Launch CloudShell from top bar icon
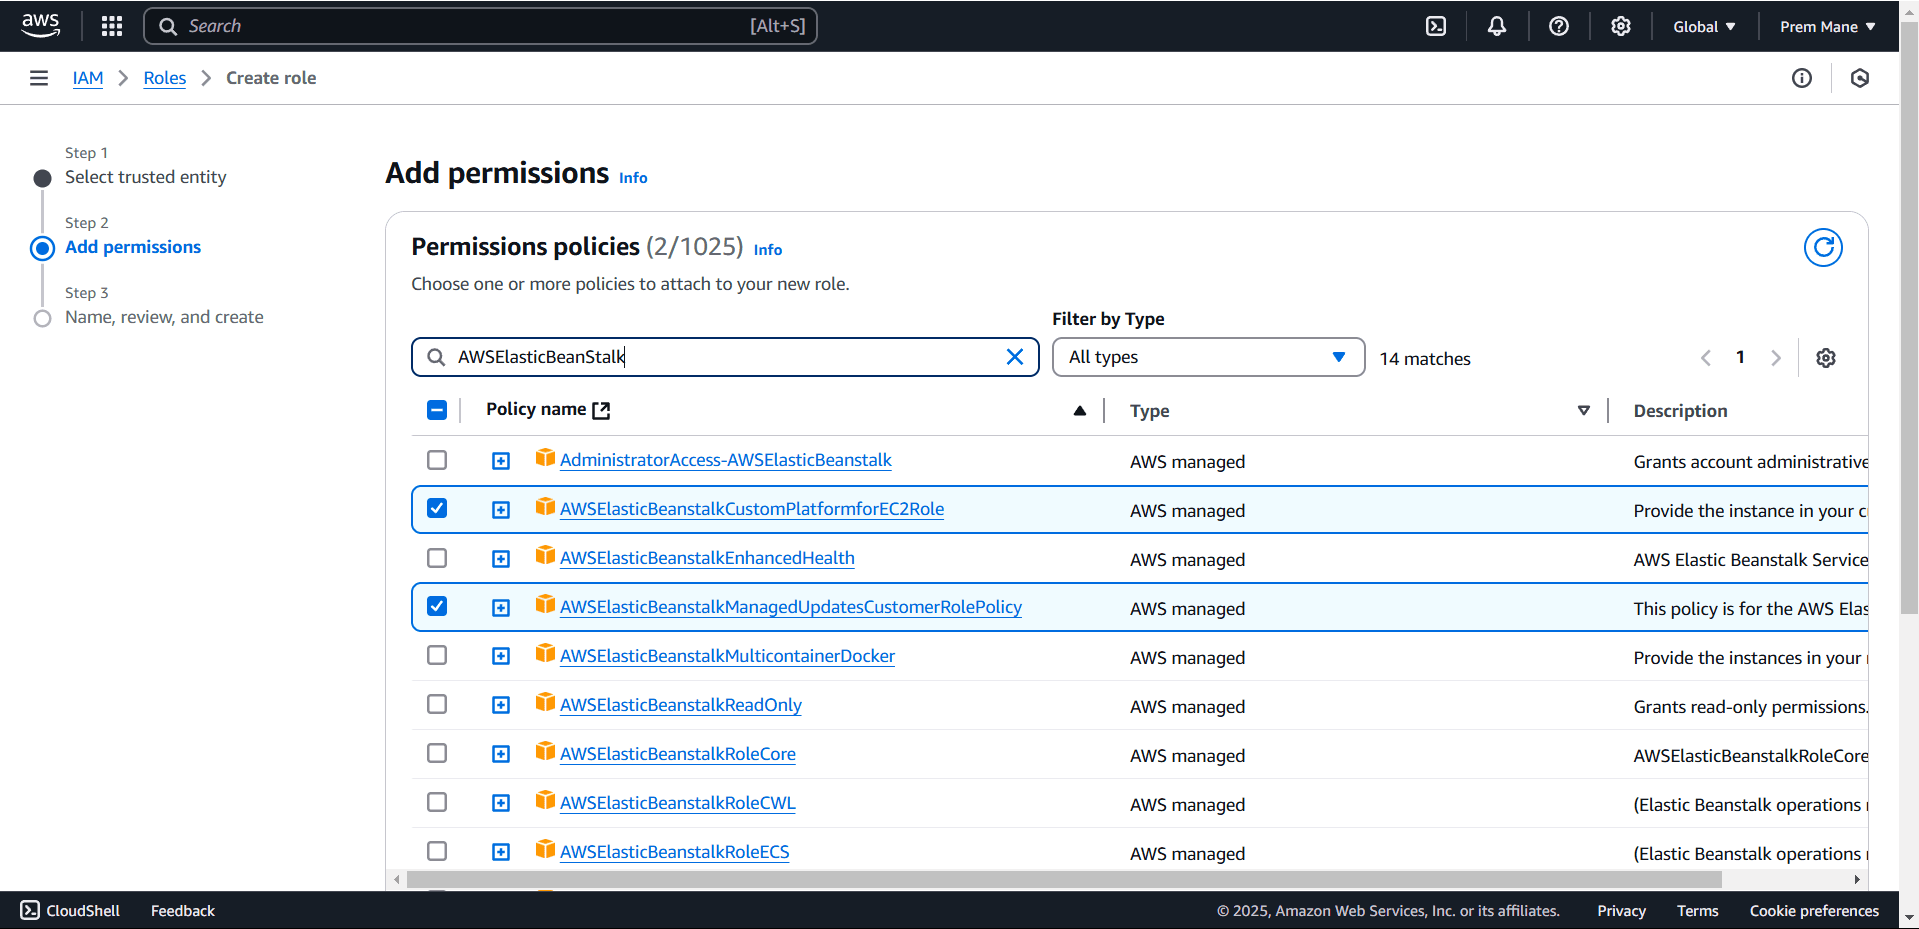This screenshot has height=929, width=1919. [1436, 26]
